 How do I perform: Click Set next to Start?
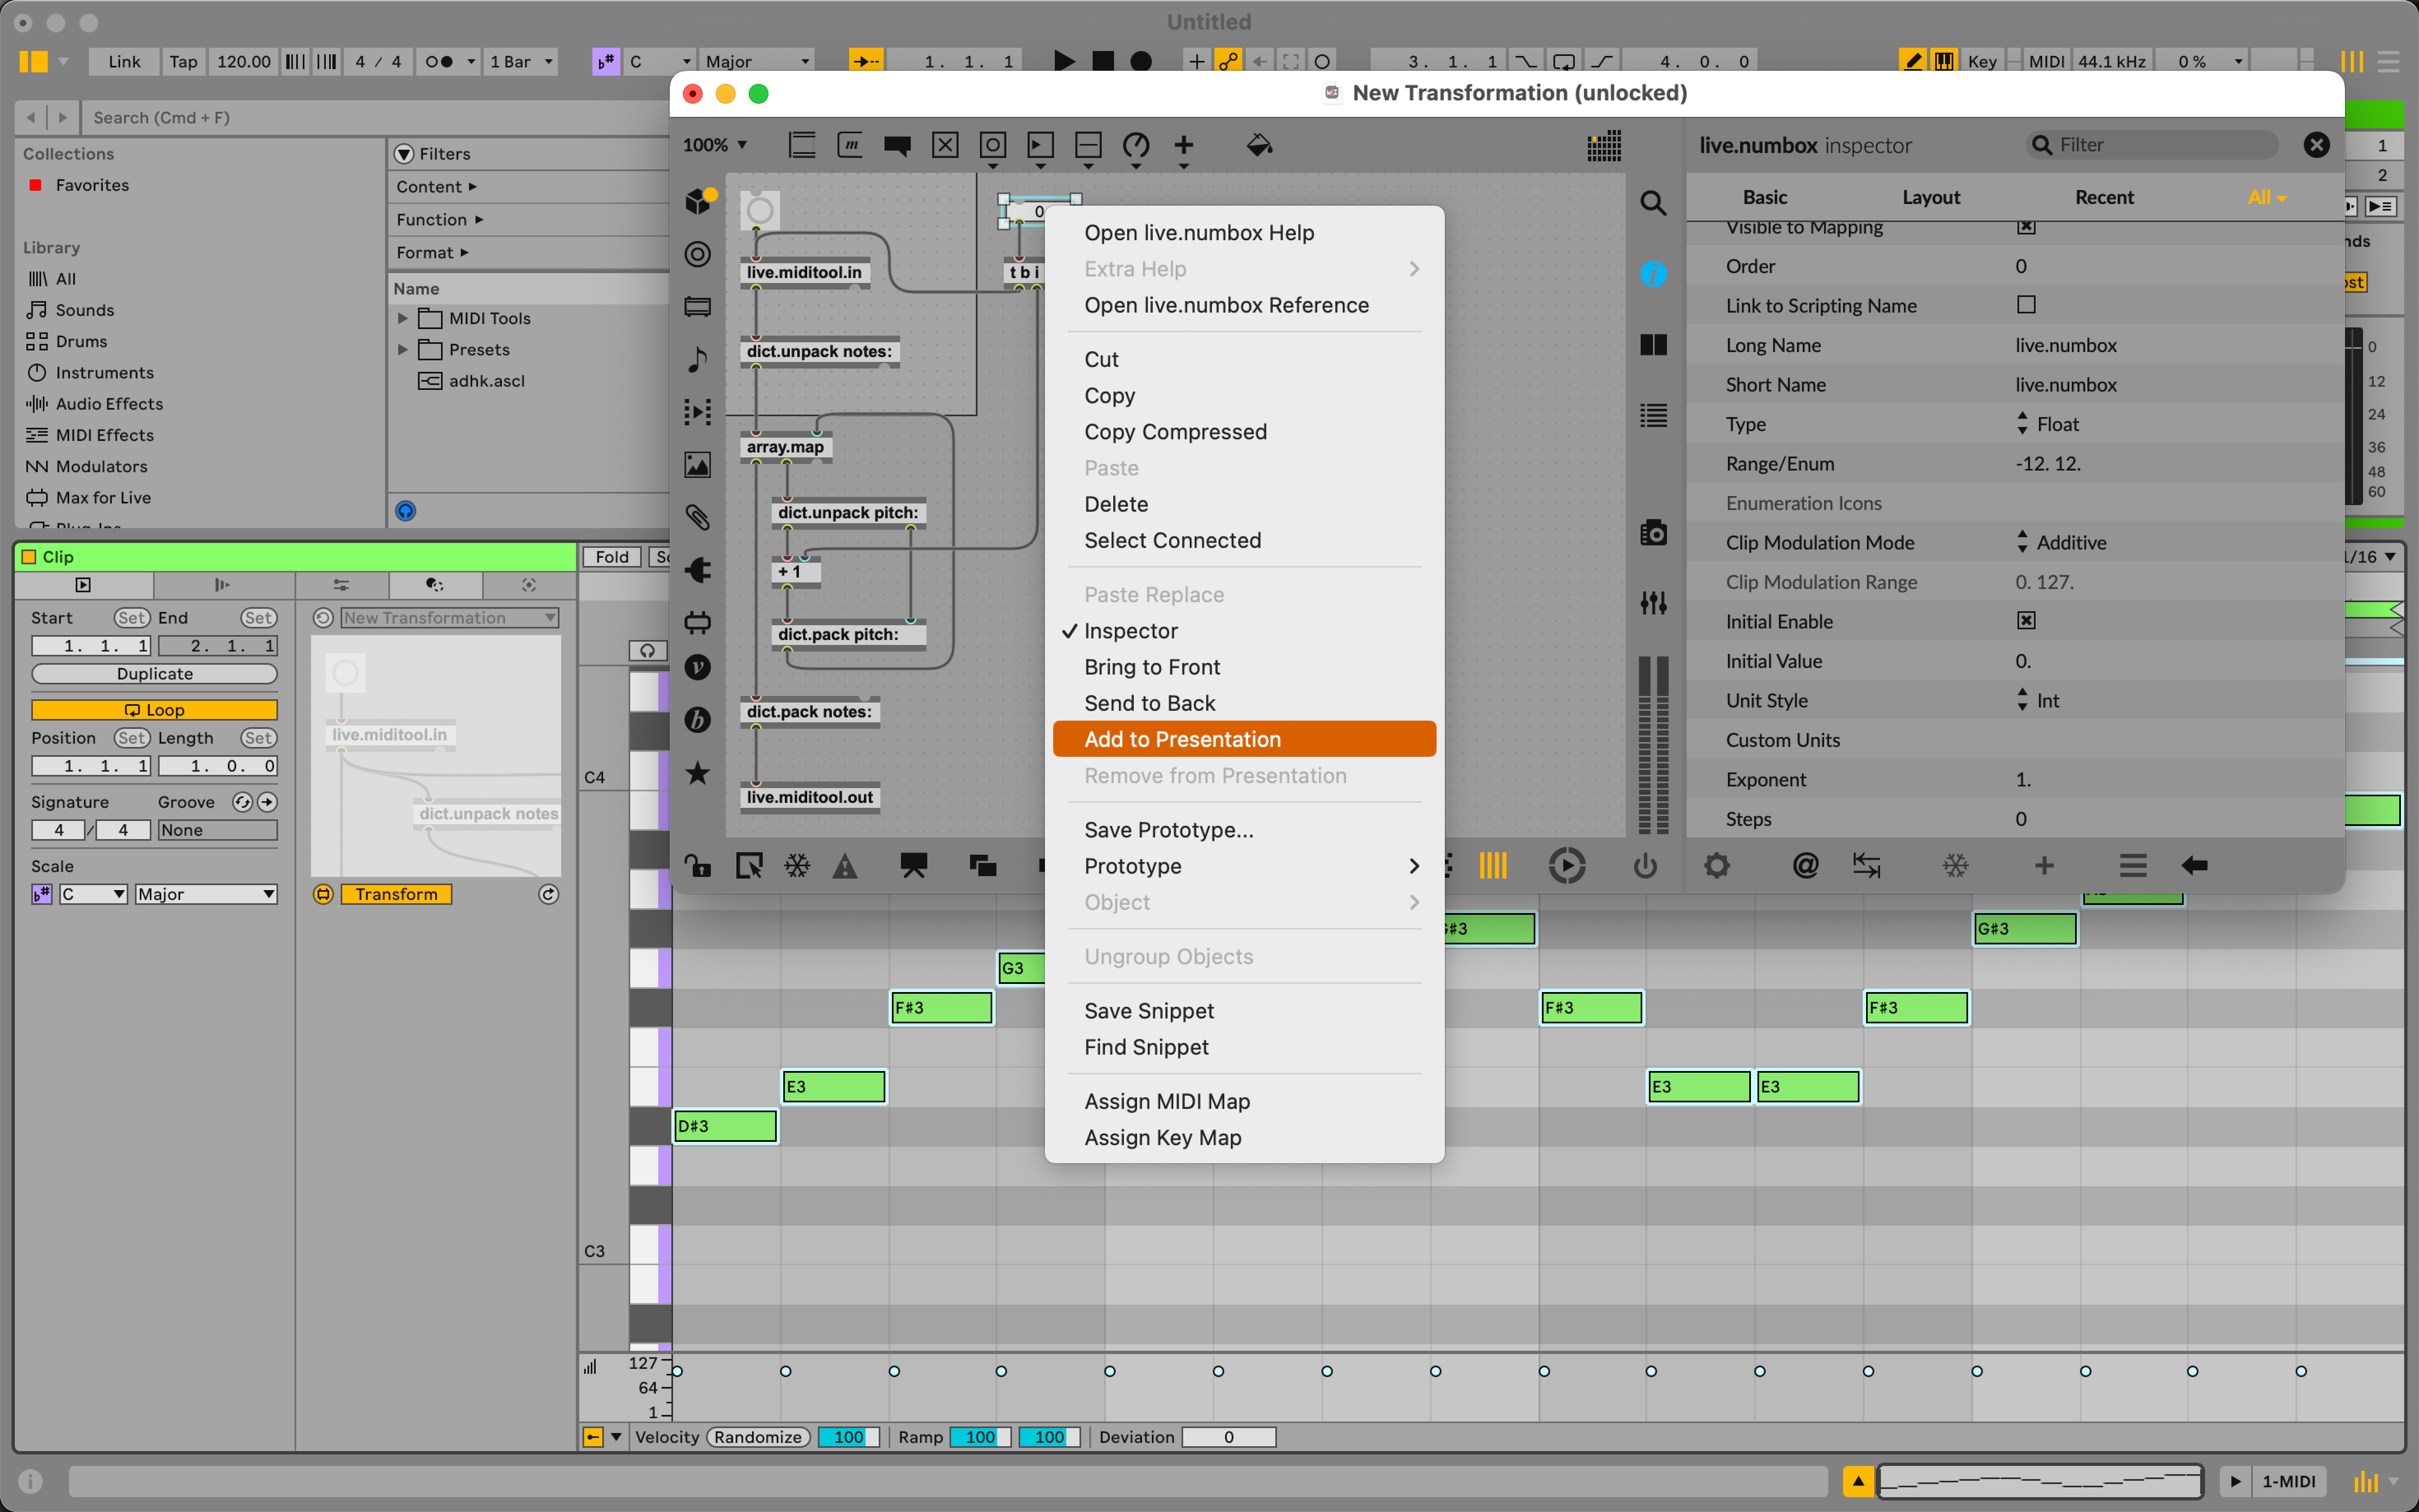pyautogui.click(x=132, y=618)
